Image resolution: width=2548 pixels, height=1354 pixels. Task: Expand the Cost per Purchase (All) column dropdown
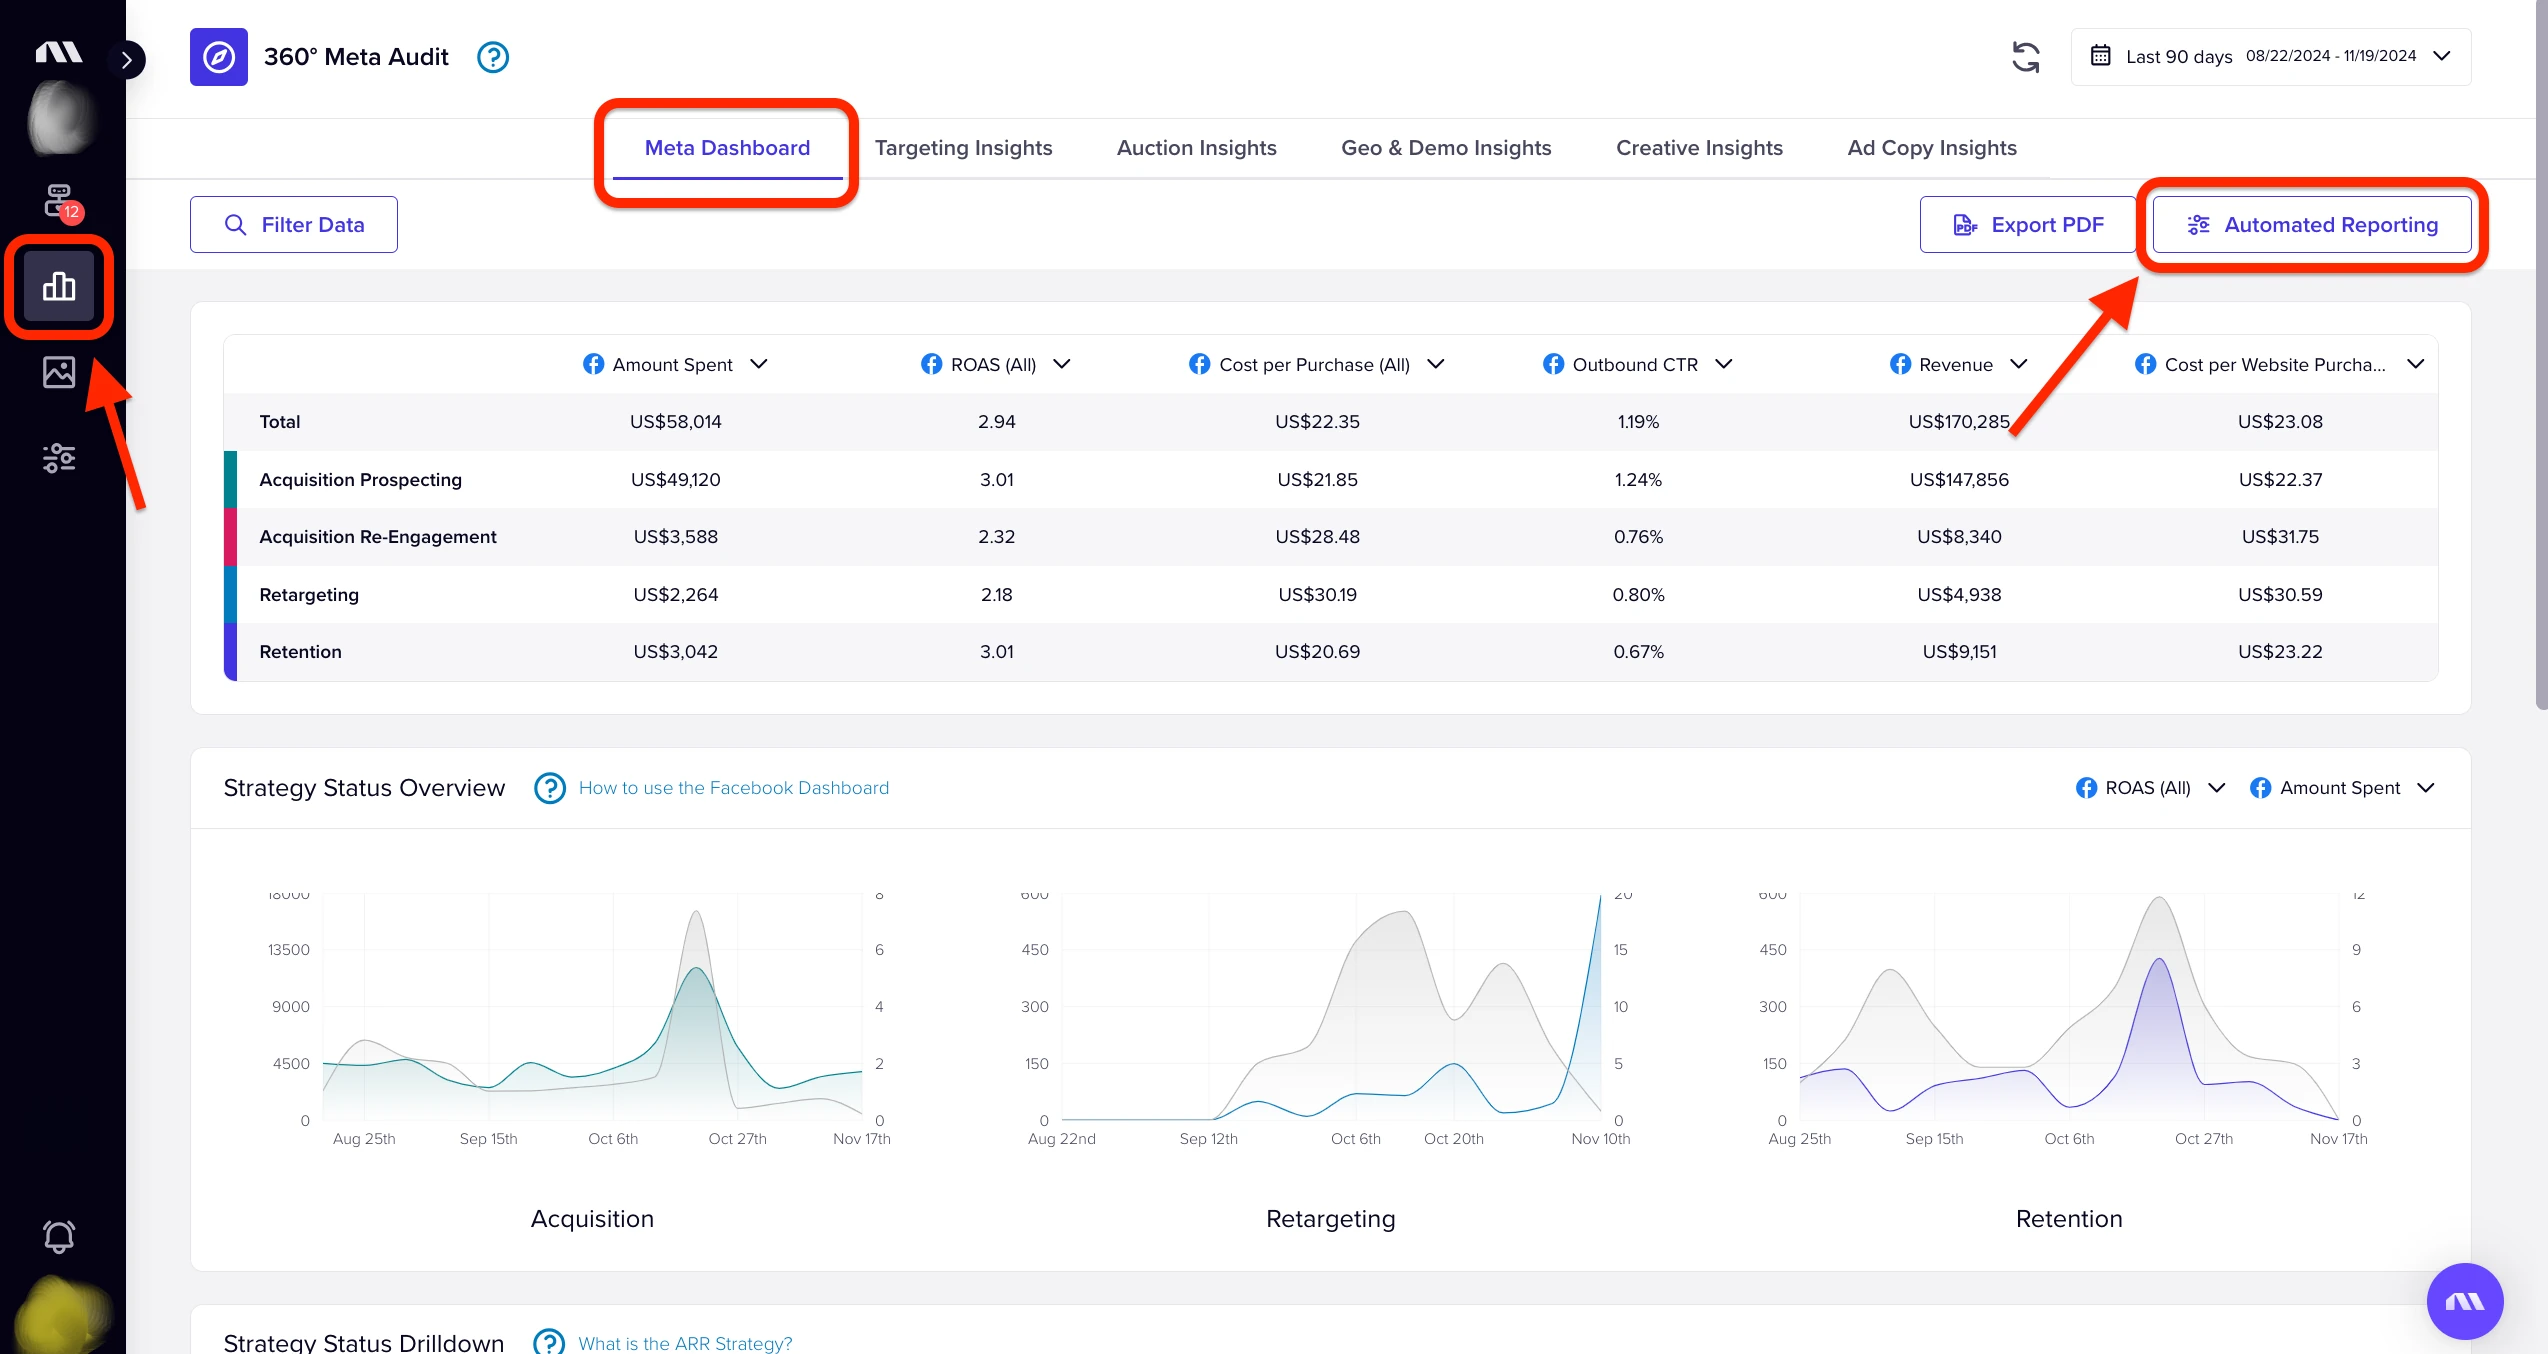click(1436, 364)
